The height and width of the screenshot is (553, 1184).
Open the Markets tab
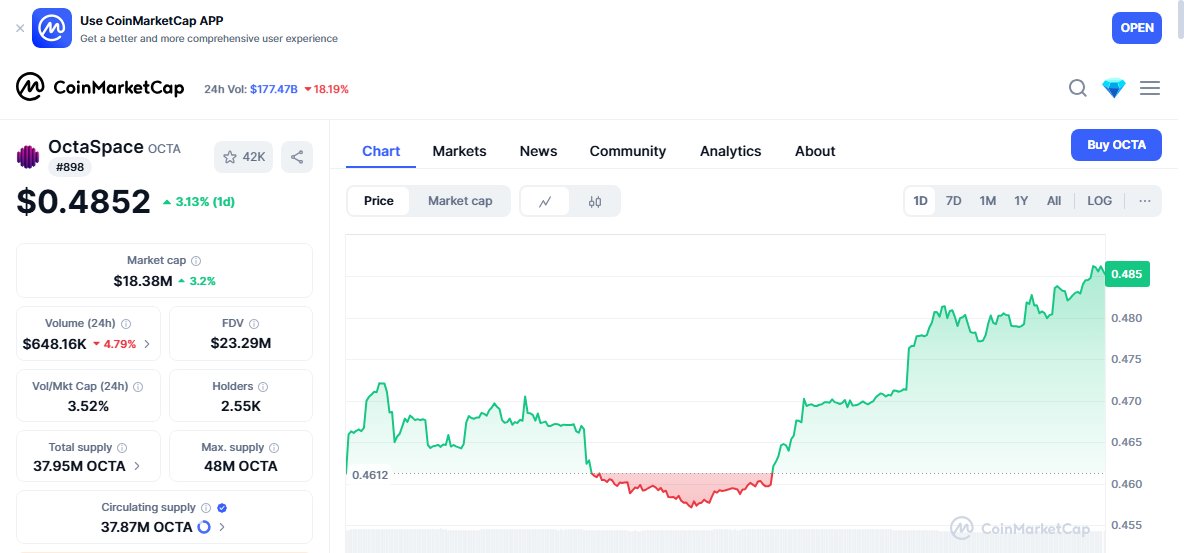(x=459, y=151)
